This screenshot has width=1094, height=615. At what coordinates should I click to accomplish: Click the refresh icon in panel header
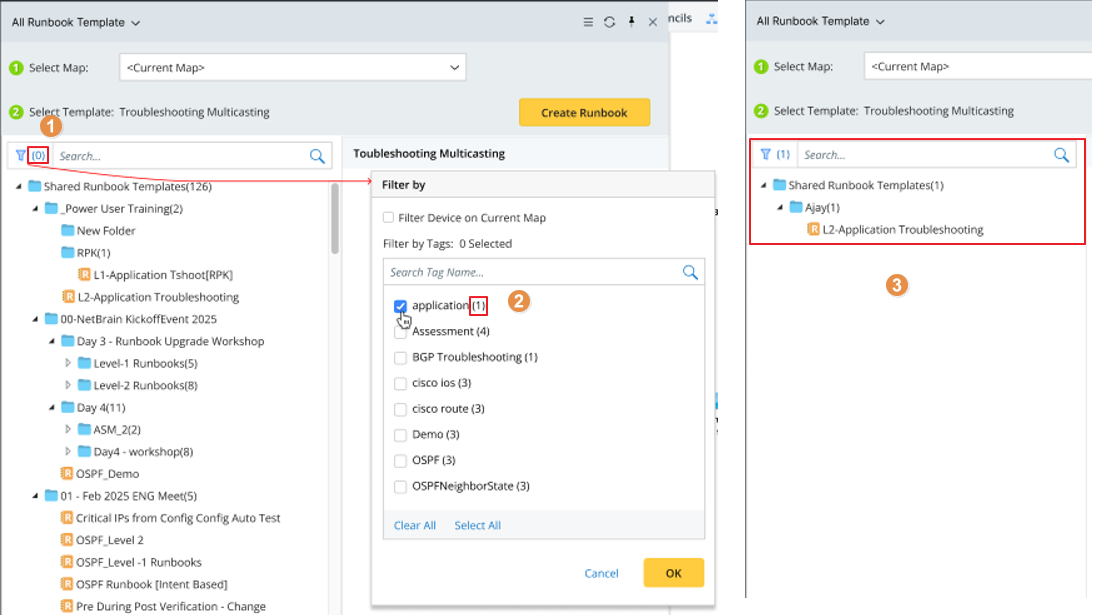pos(609,22)
